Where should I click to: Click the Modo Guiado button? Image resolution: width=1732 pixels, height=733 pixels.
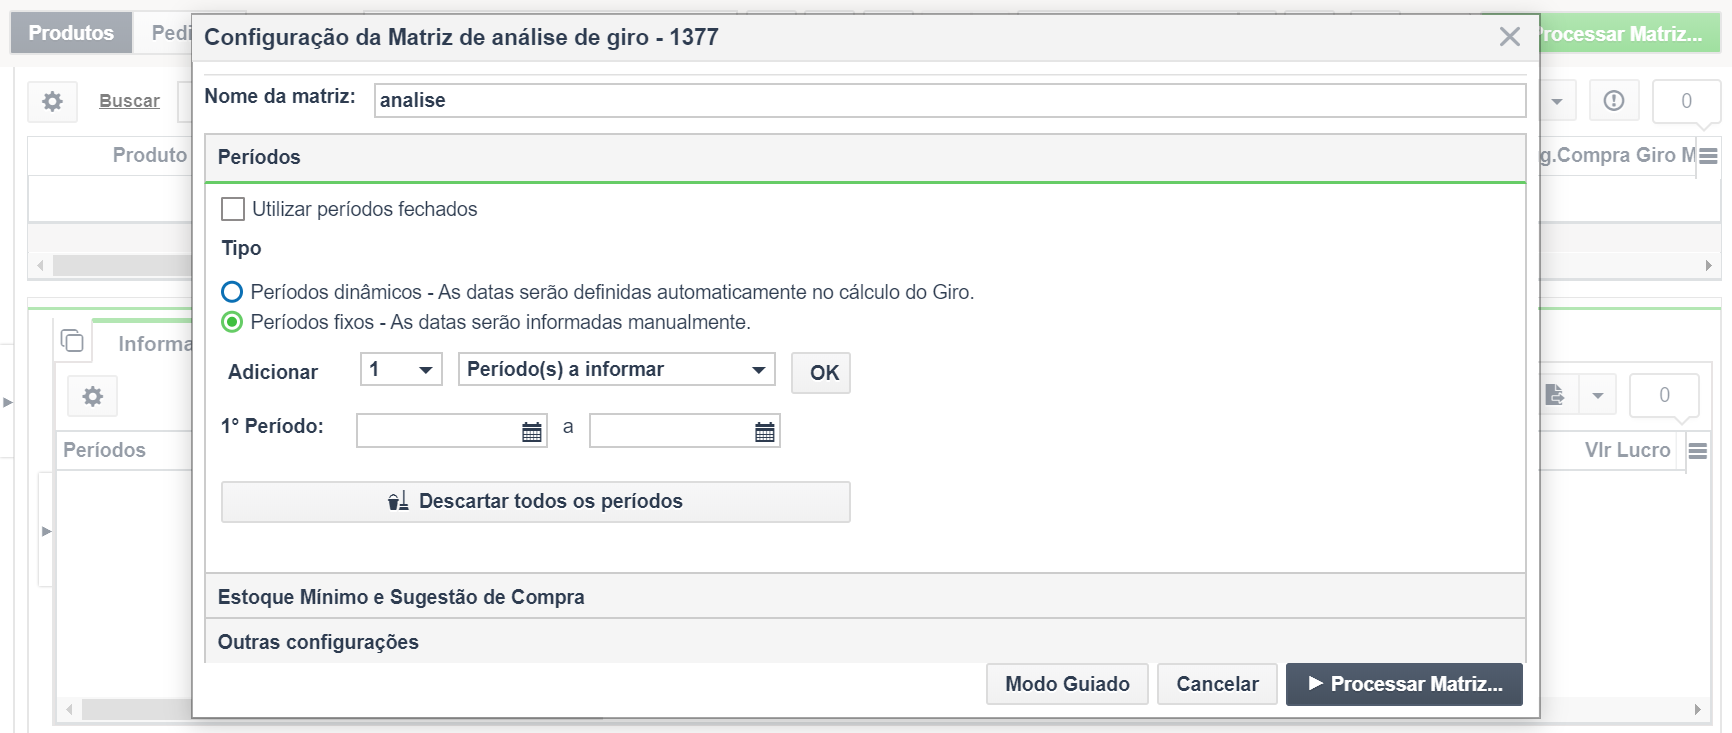point(1067,684)
